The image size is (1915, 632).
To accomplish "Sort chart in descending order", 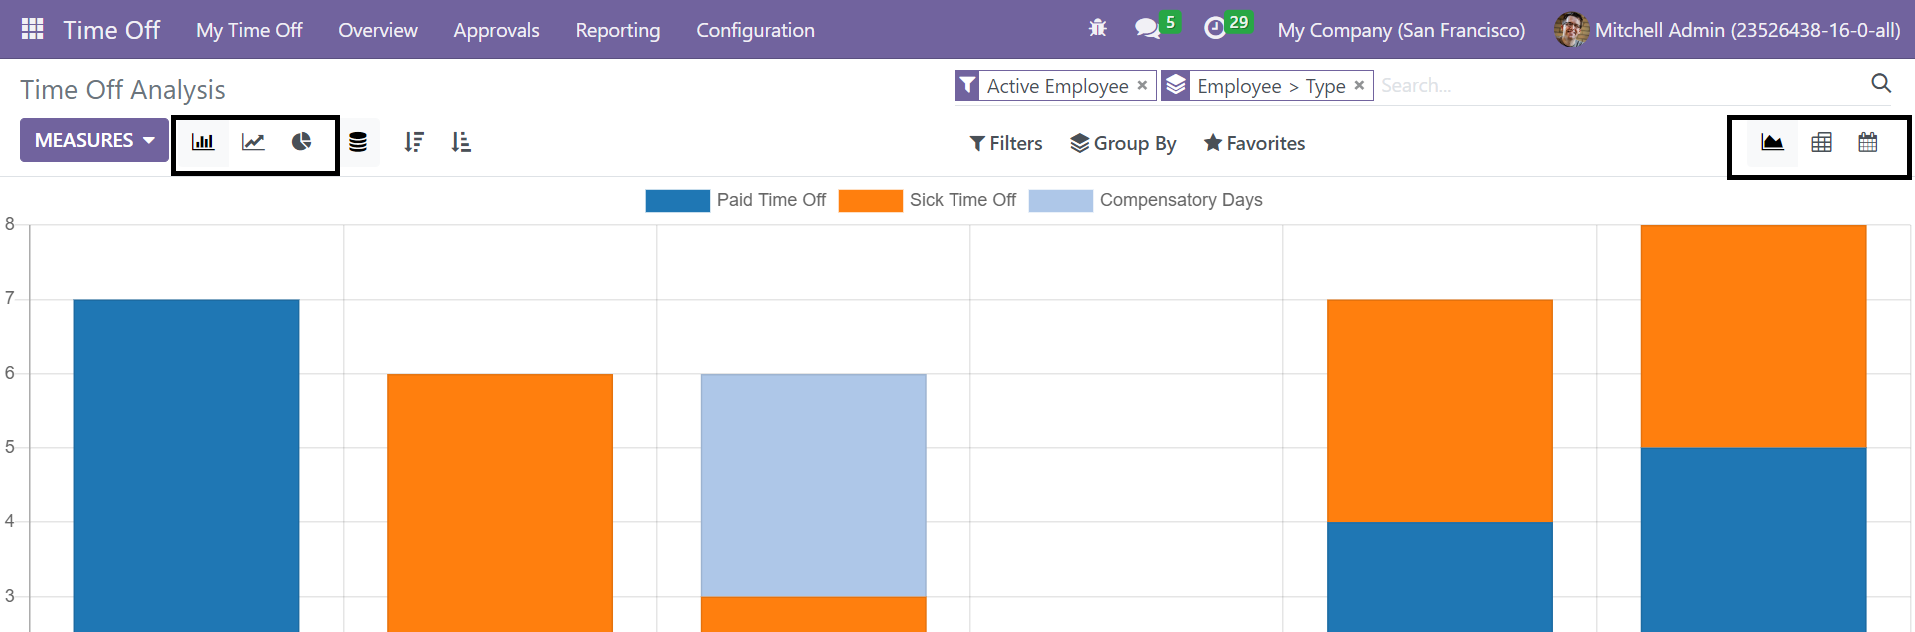I will 414,142.
